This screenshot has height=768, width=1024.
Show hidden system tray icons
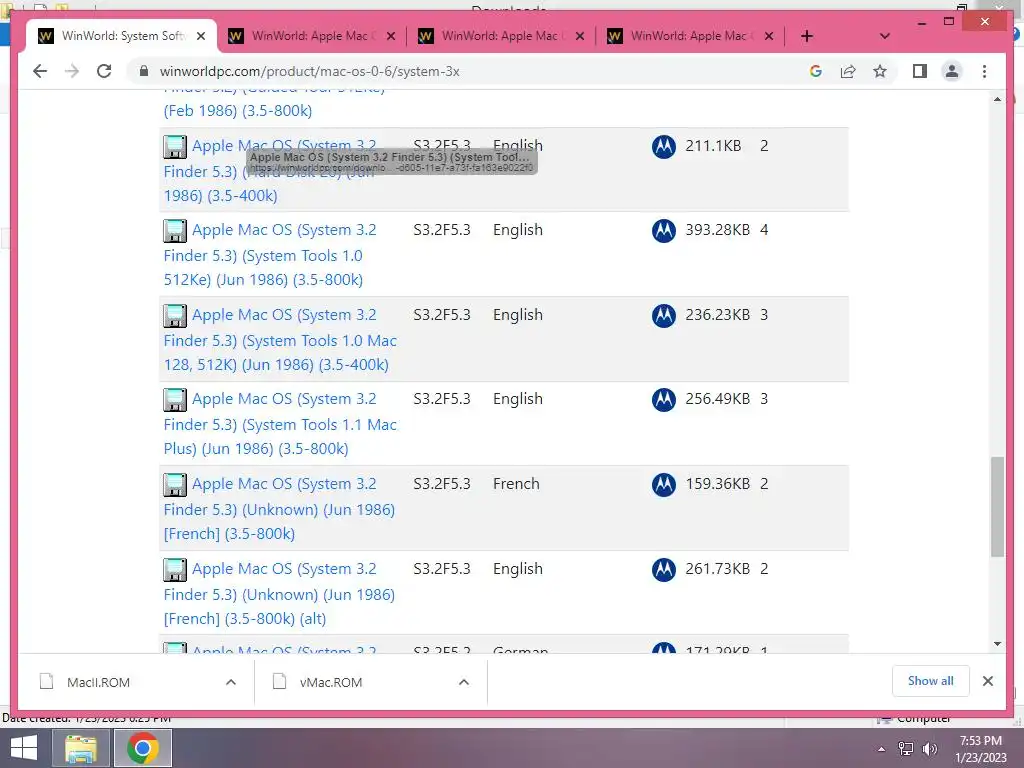[x=881, y=749]
